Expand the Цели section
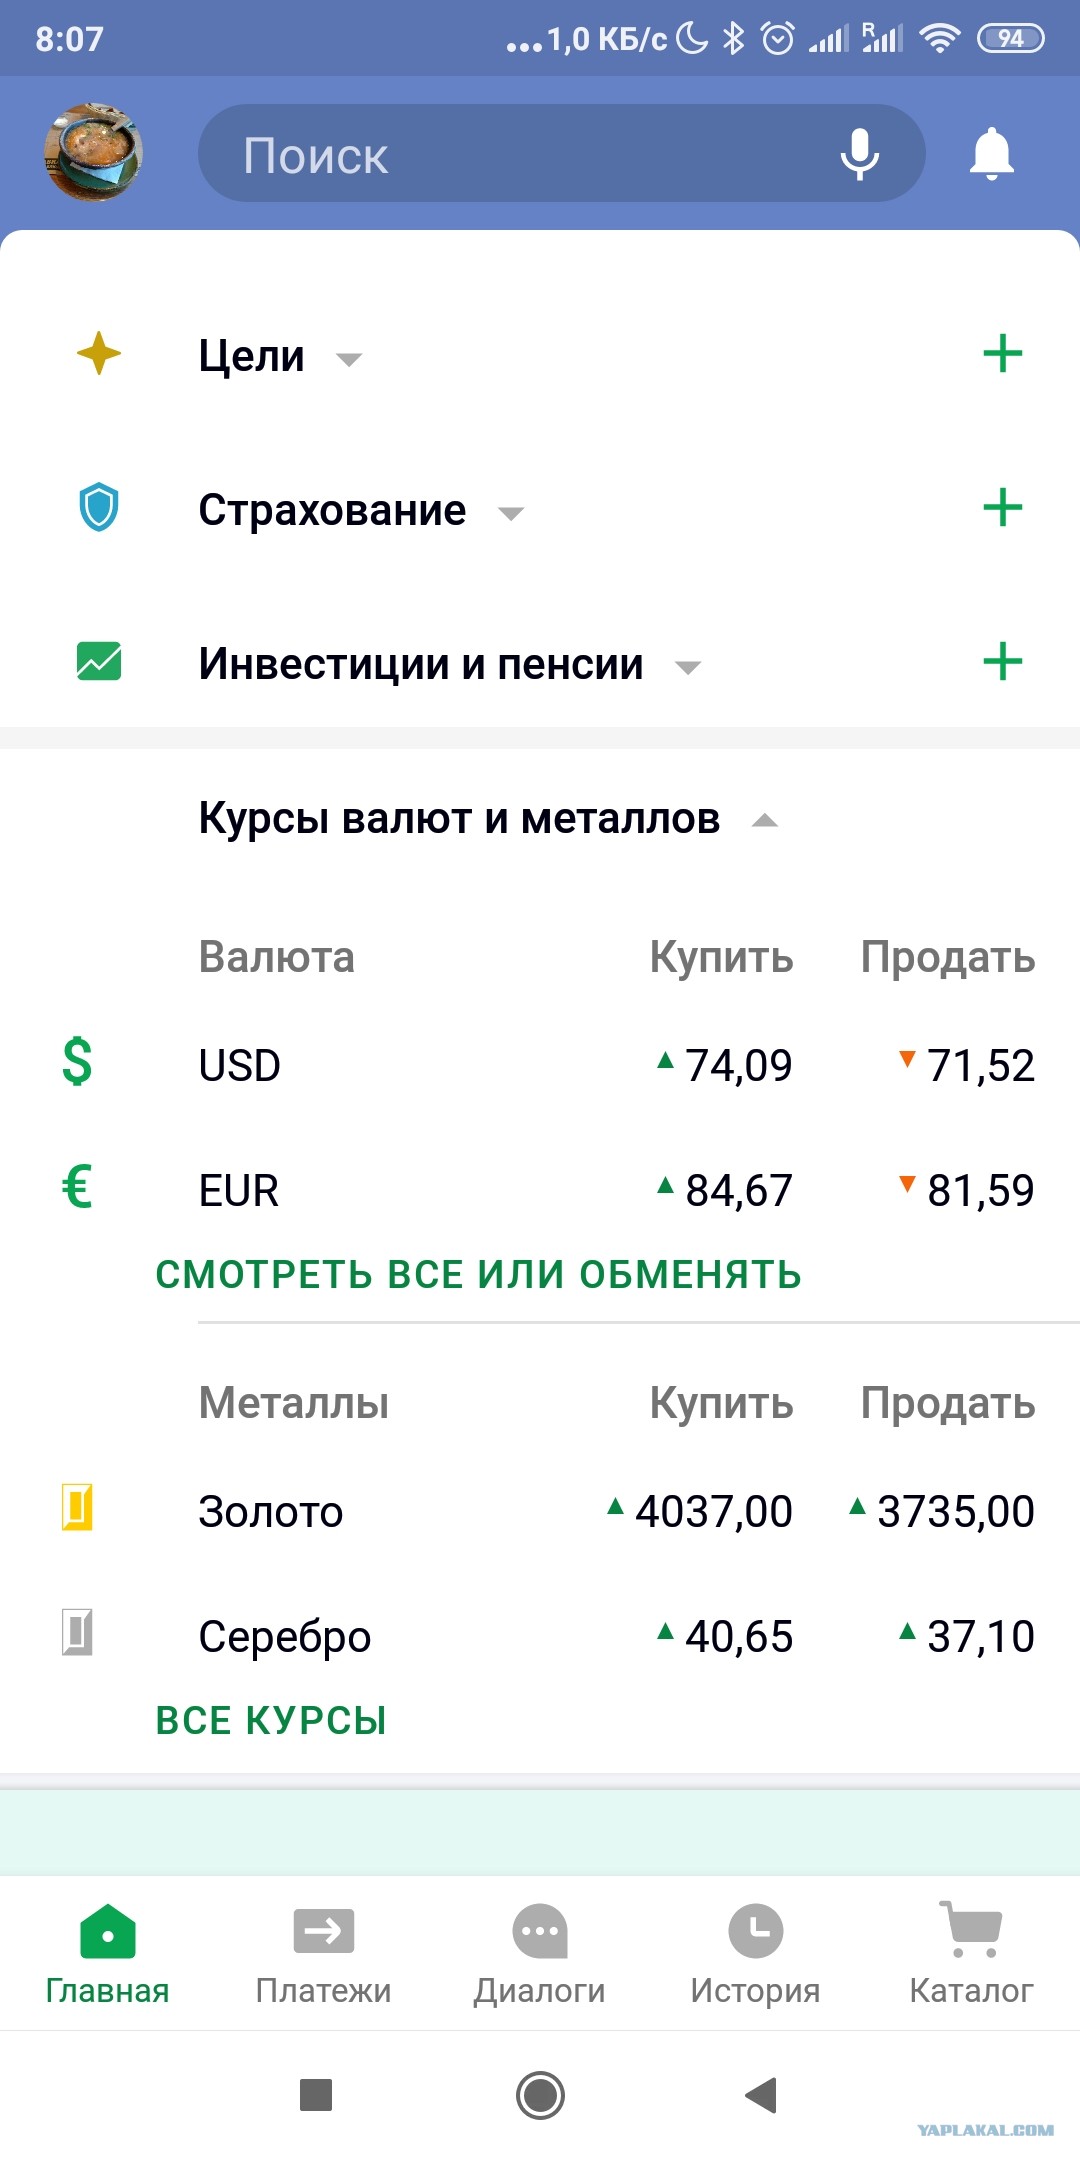Screen dimensions: 1080x2160 click(280, 356)
